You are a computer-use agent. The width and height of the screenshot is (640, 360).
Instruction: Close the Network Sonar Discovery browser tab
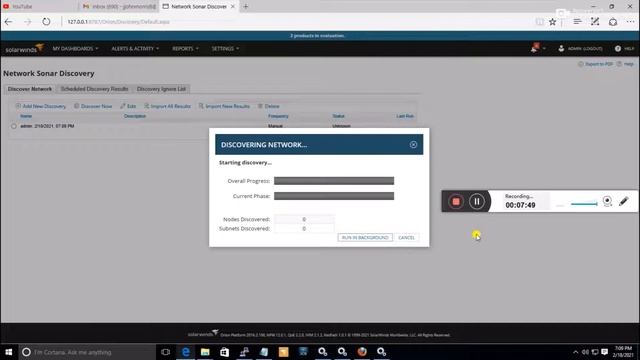click(x=233, y=7)
